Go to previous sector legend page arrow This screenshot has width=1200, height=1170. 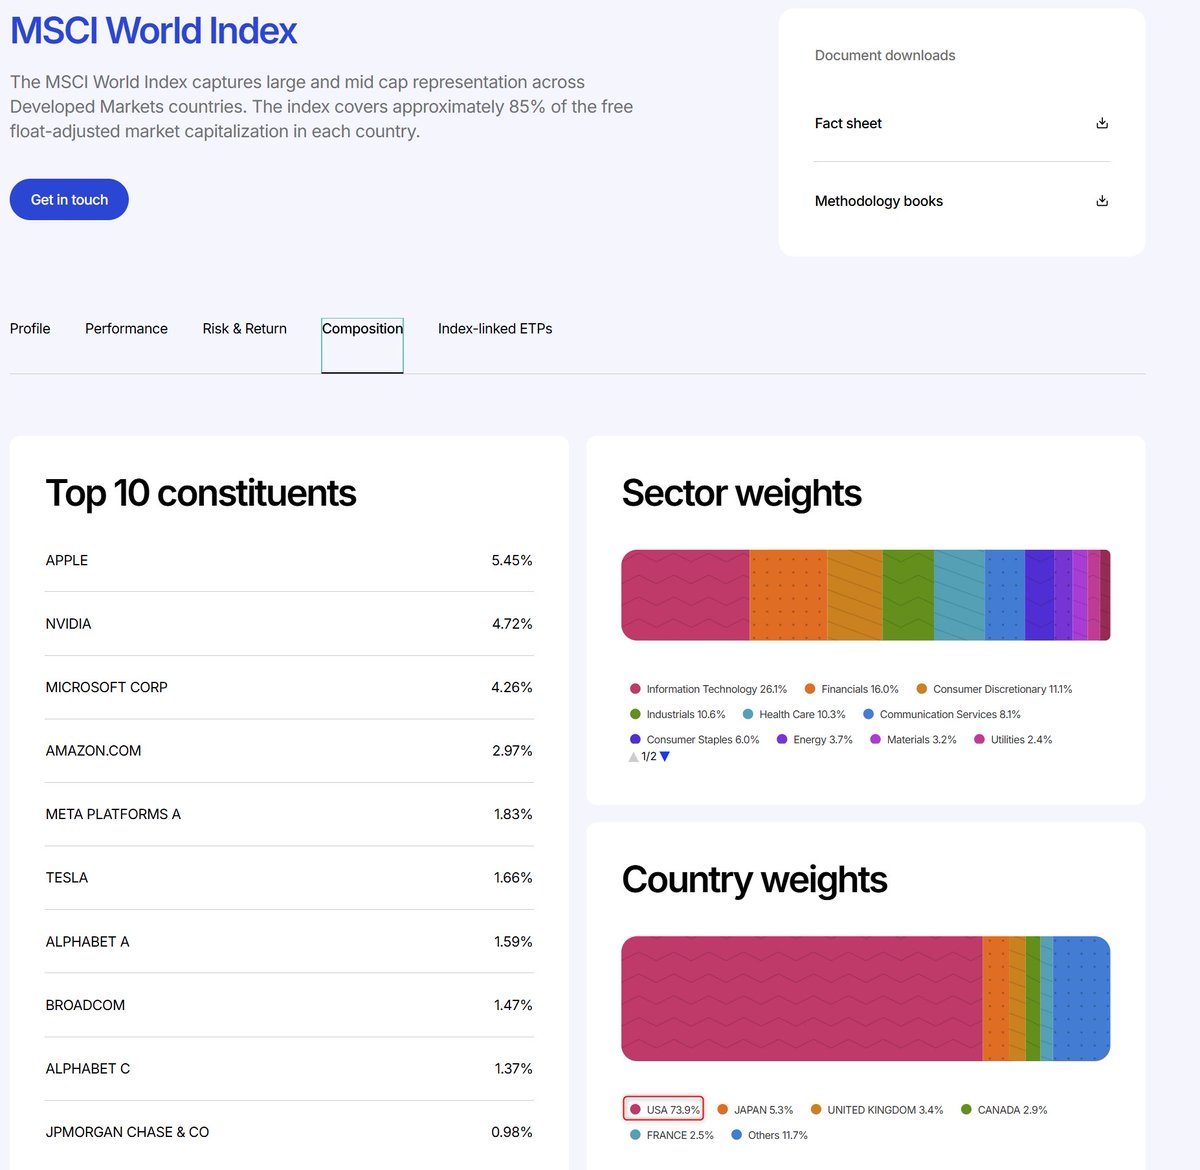(633, 757)
